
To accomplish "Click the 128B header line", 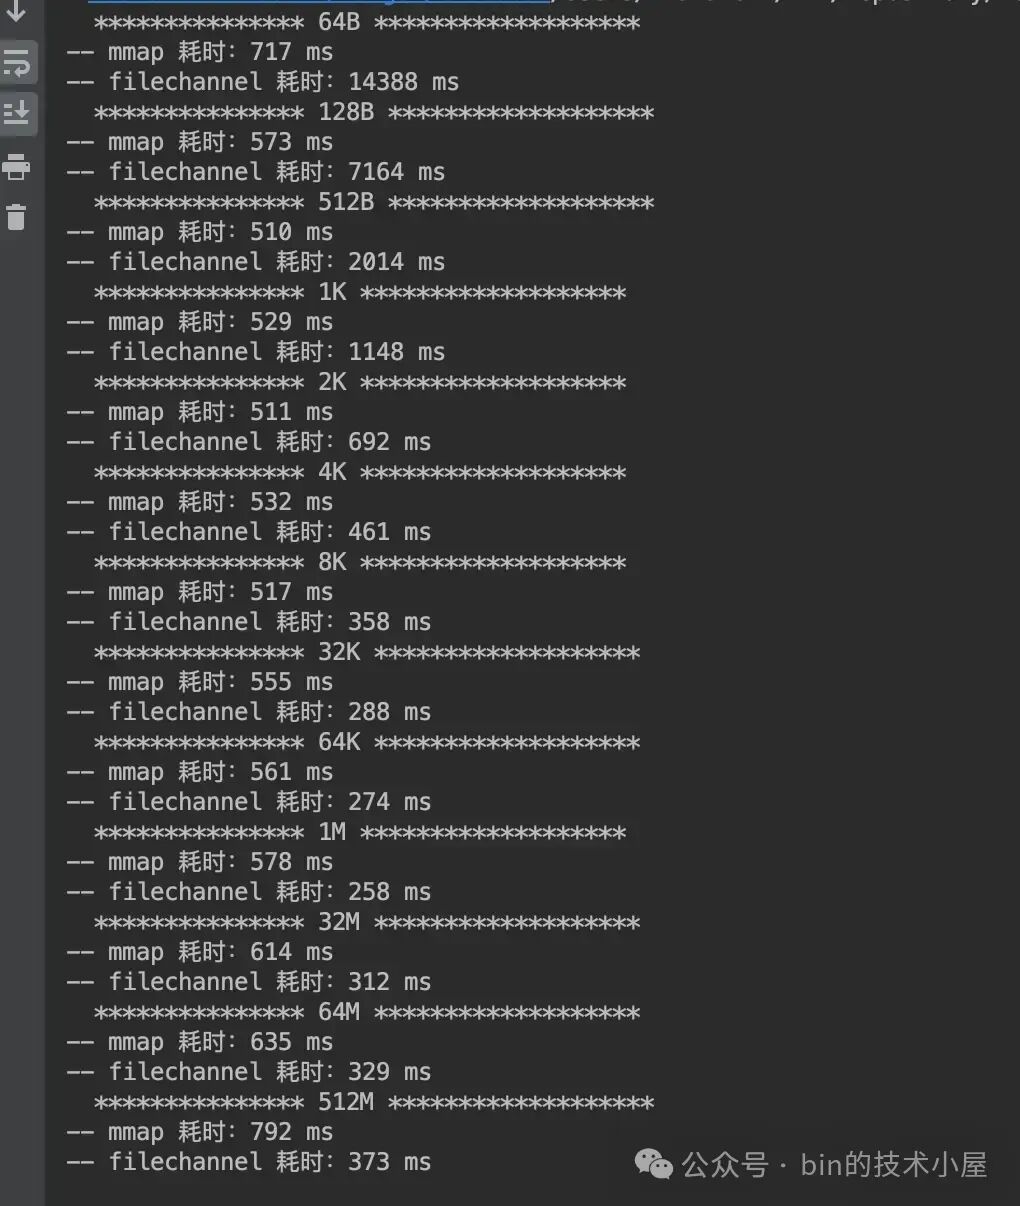I will (x=374, y=113).
